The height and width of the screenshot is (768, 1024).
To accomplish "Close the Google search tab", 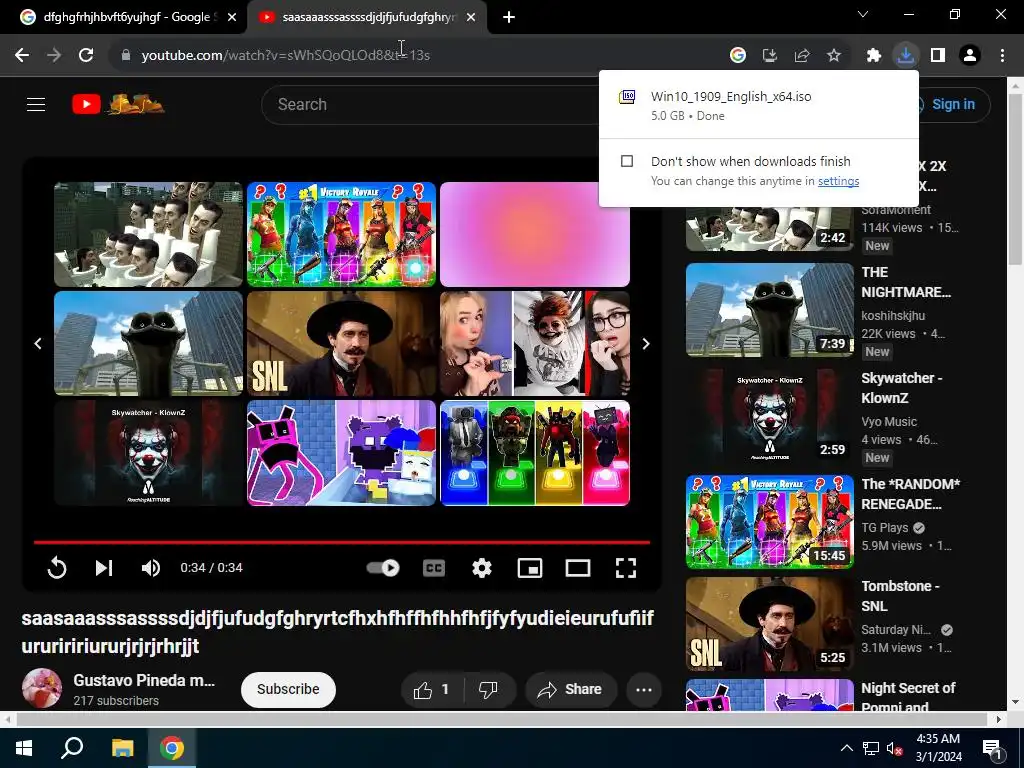I will coord(232,18).
